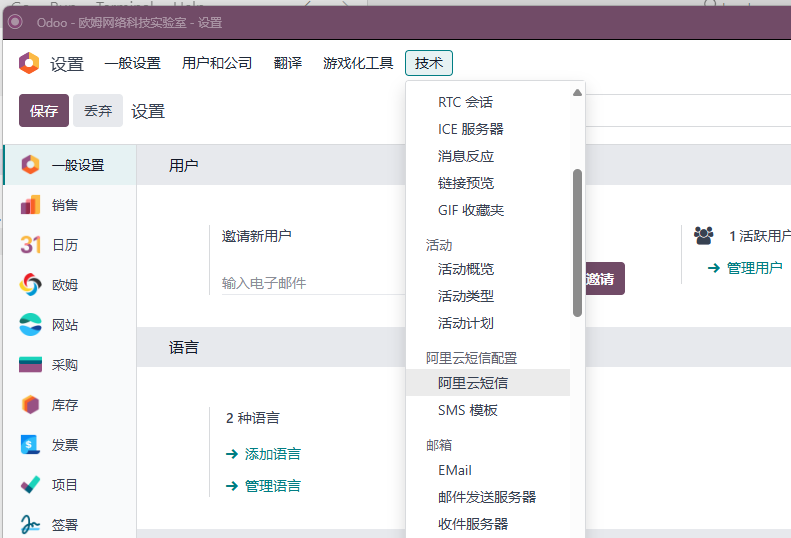Select the 项目 project icon
This screenshot has width=791, height=538.
tap(30, 485)
